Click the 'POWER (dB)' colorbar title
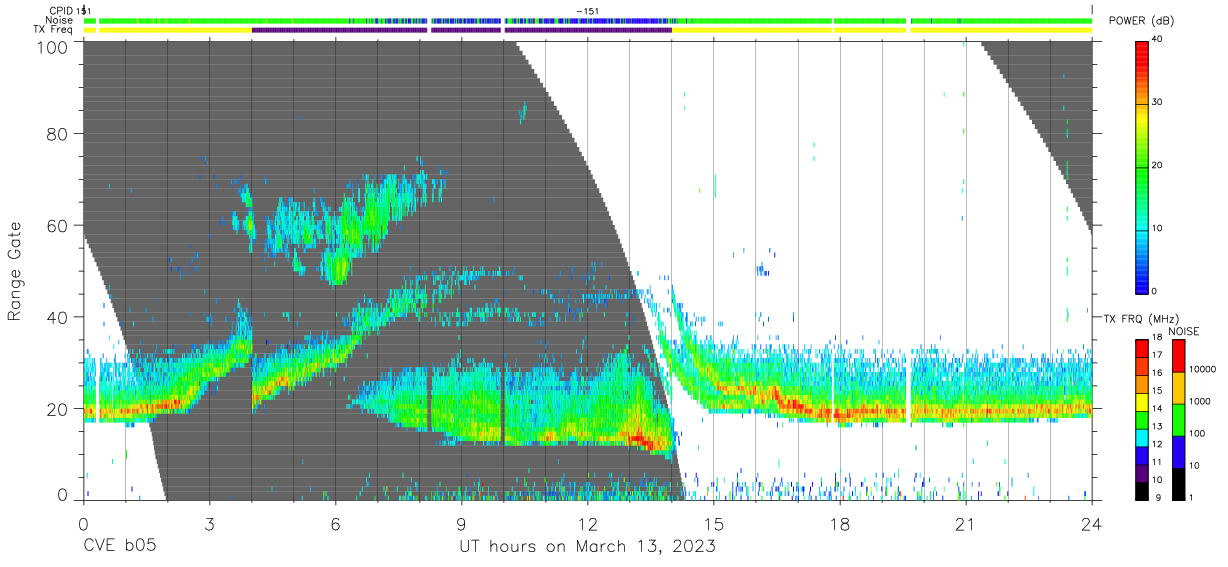This screenshot has width=1228, height=567. click(1140, 21)
